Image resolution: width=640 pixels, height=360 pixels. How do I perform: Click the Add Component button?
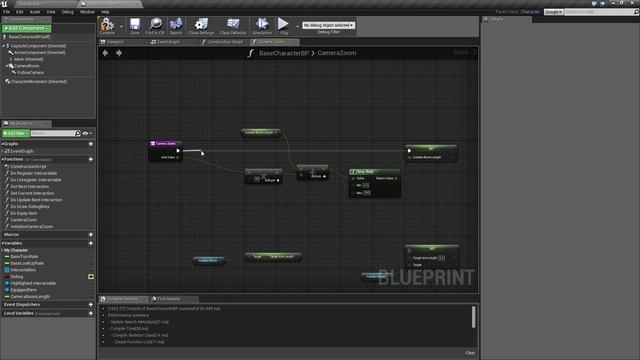(x=27, y=28)
